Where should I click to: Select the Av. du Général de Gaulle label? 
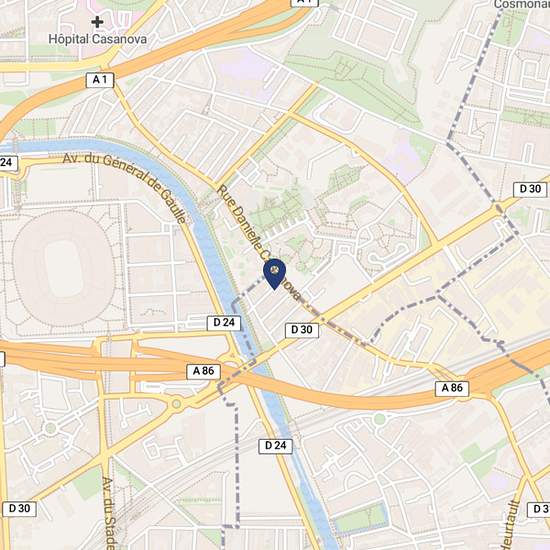[x=125, y=188]
